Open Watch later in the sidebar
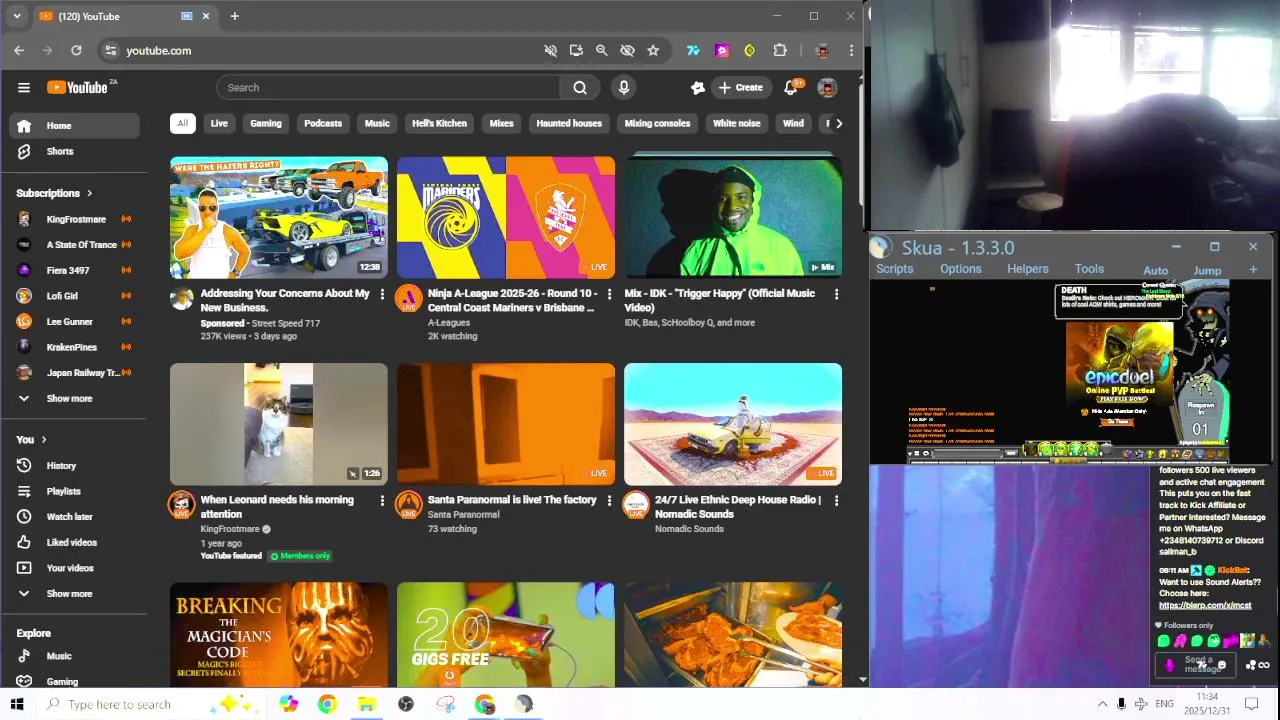 pyautogui.click(x=75, y=517)
